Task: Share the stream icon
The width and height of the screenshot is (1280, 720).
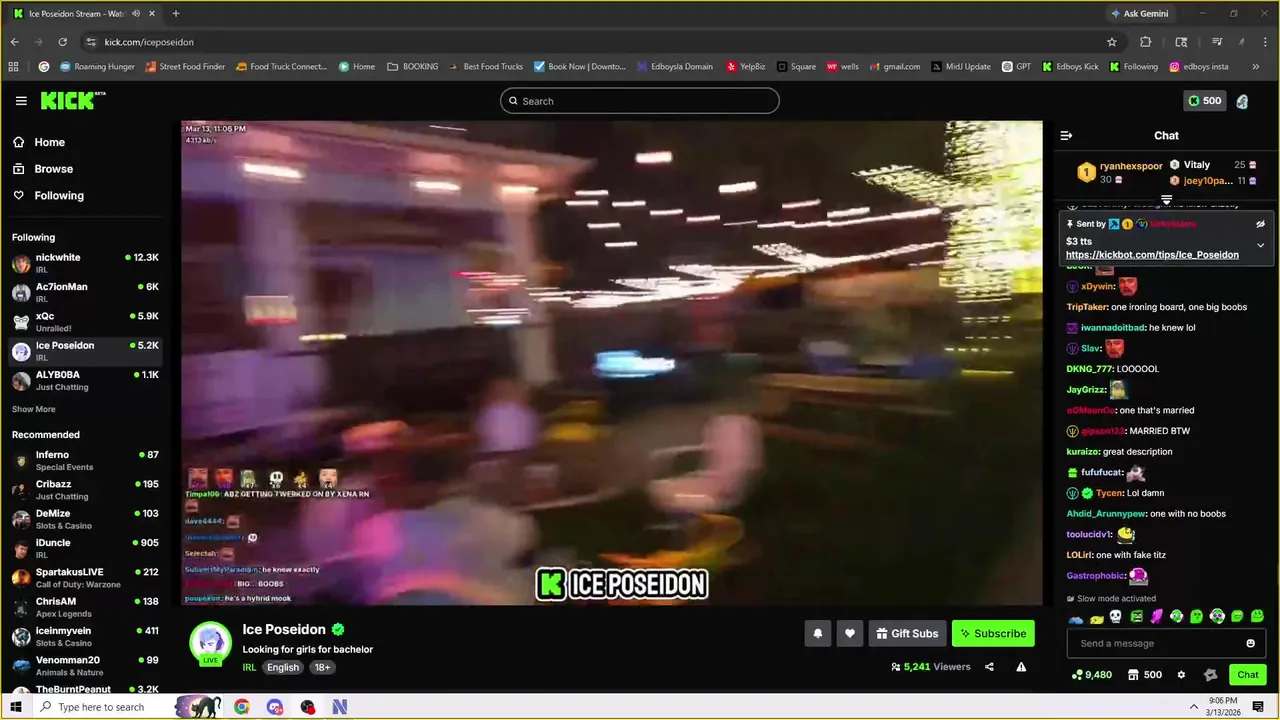Action: pos(989,667)
